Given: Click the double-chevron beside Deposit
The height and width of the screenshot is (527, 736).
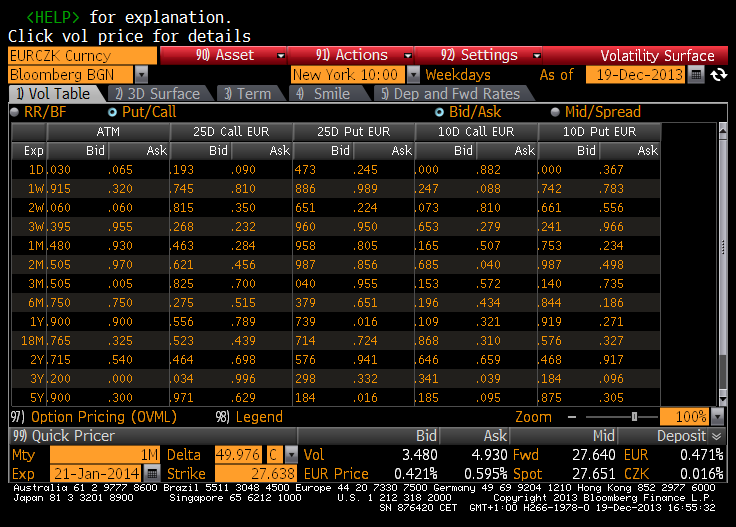Looking at the screenshot, I should [x=716, y=436].
